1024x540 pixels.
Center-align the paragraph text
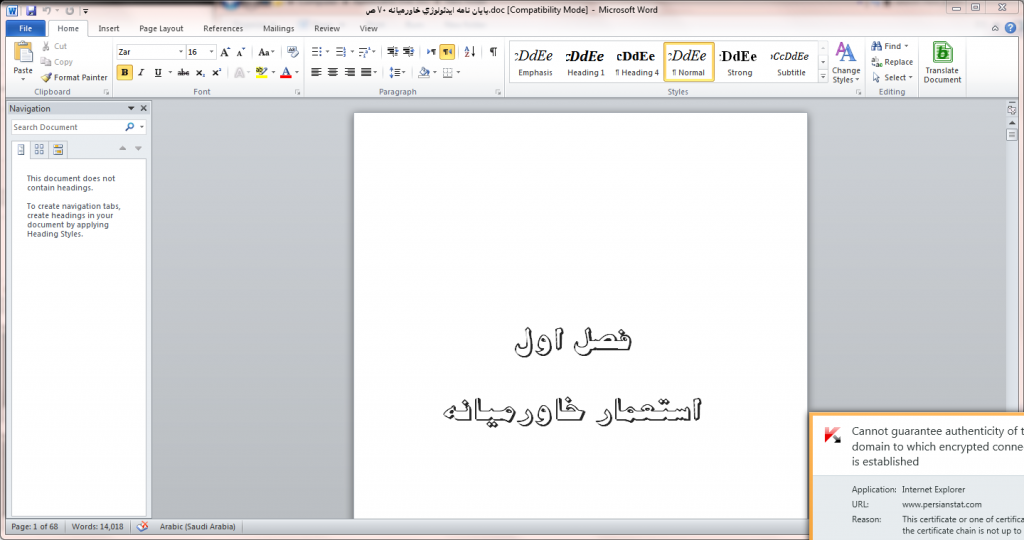333,72
